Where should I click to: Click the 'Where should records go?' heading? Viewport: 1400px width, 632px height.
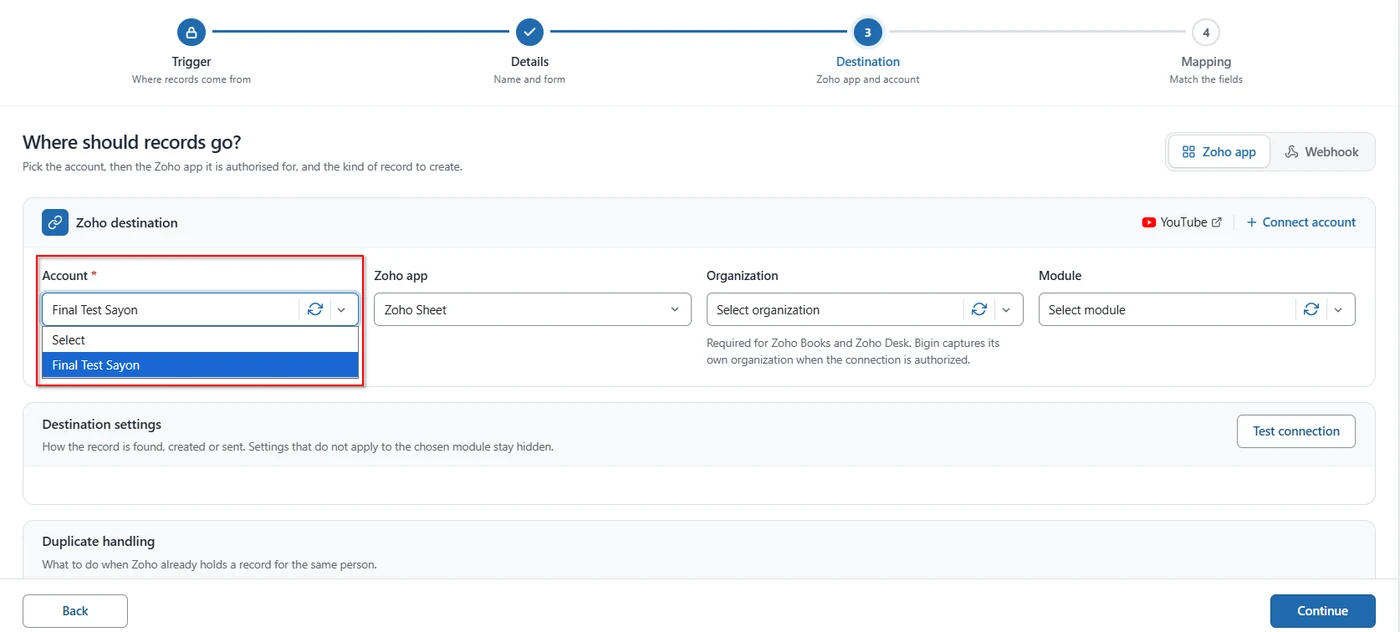click(132, 143)
